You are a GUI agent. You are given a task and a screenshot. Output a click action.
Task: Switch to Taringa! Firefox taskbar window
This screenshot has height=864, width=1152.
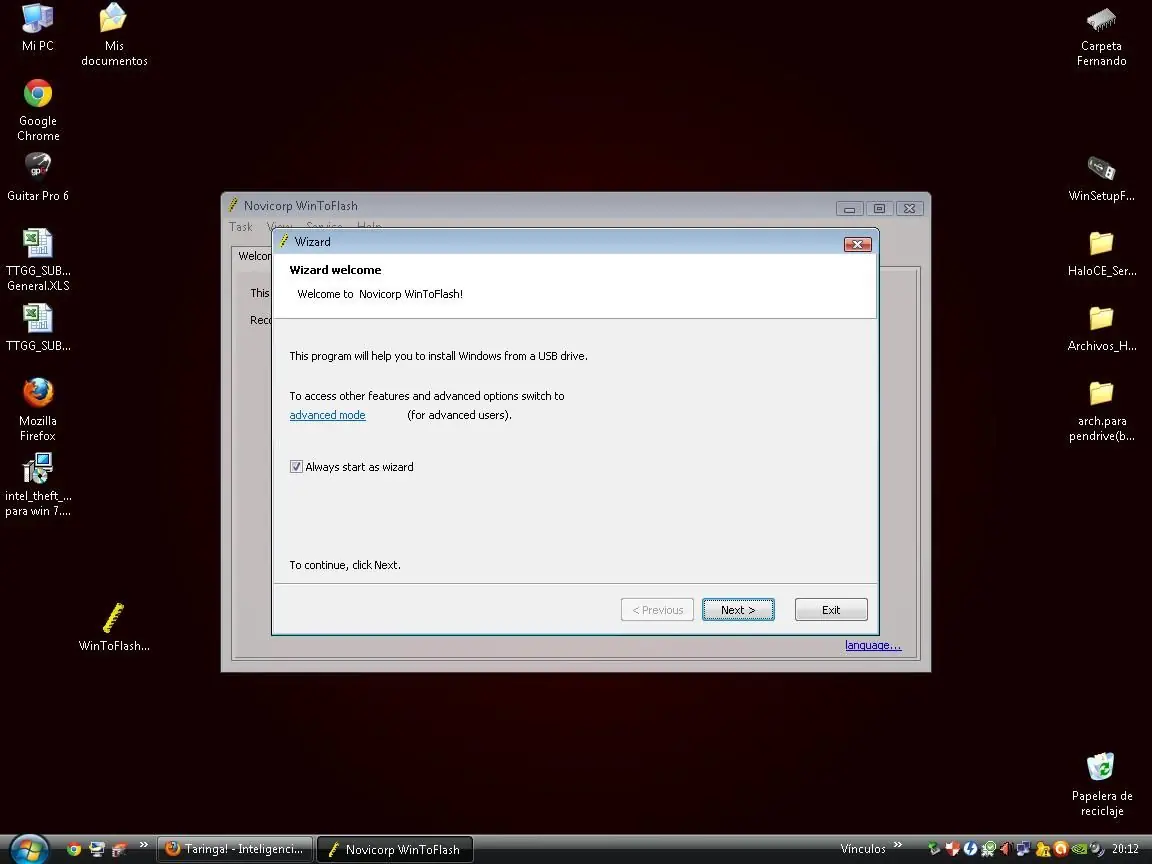[235, 849]
